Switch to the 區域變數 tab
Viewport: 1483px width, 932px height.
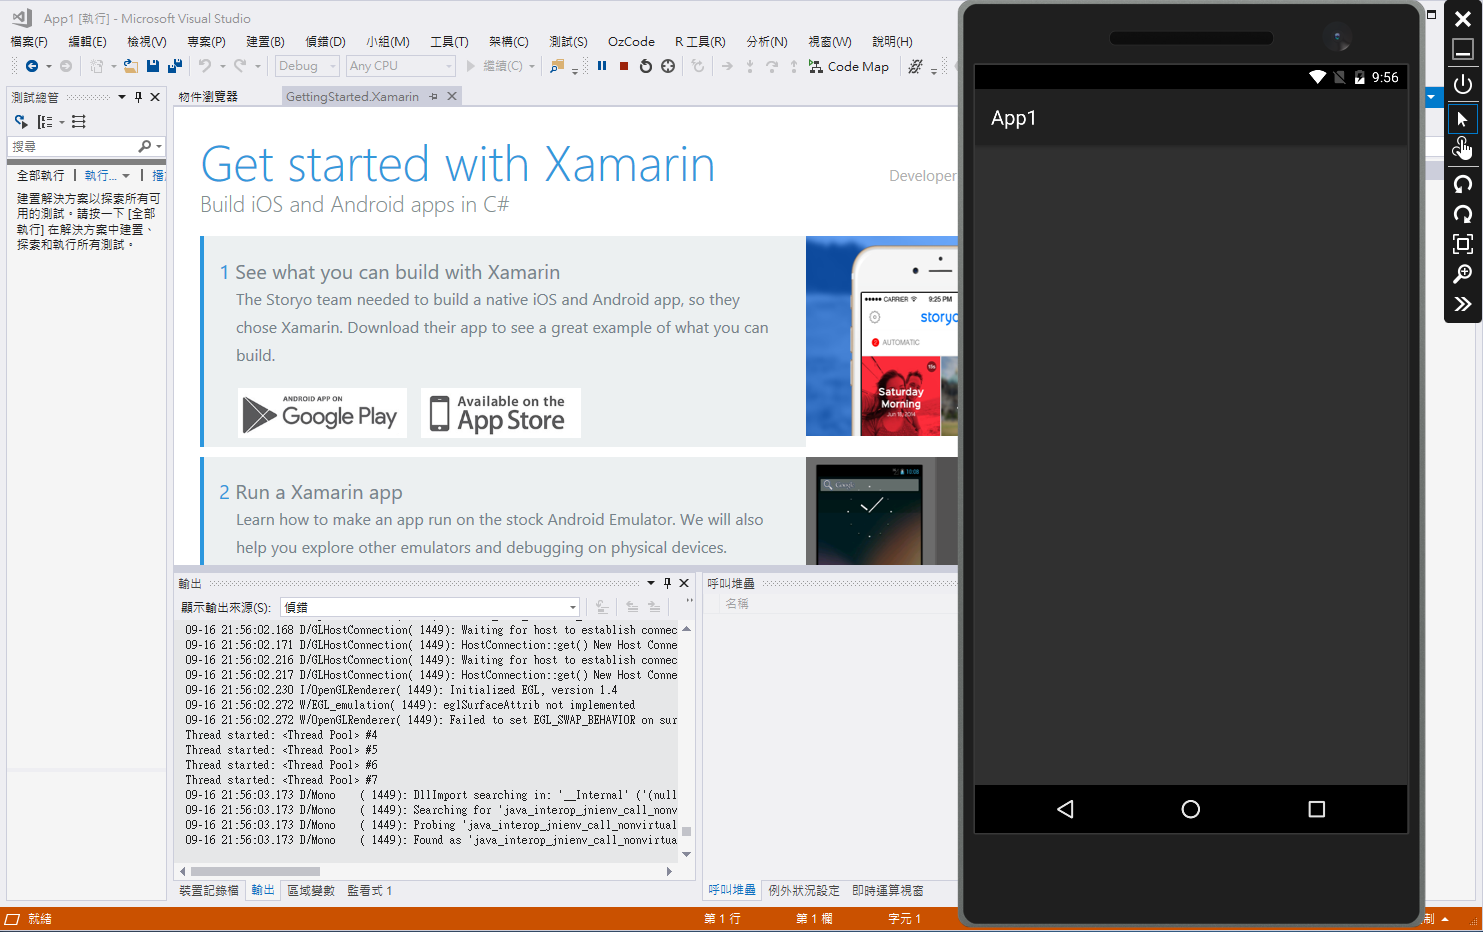click(x=311, y=890)
